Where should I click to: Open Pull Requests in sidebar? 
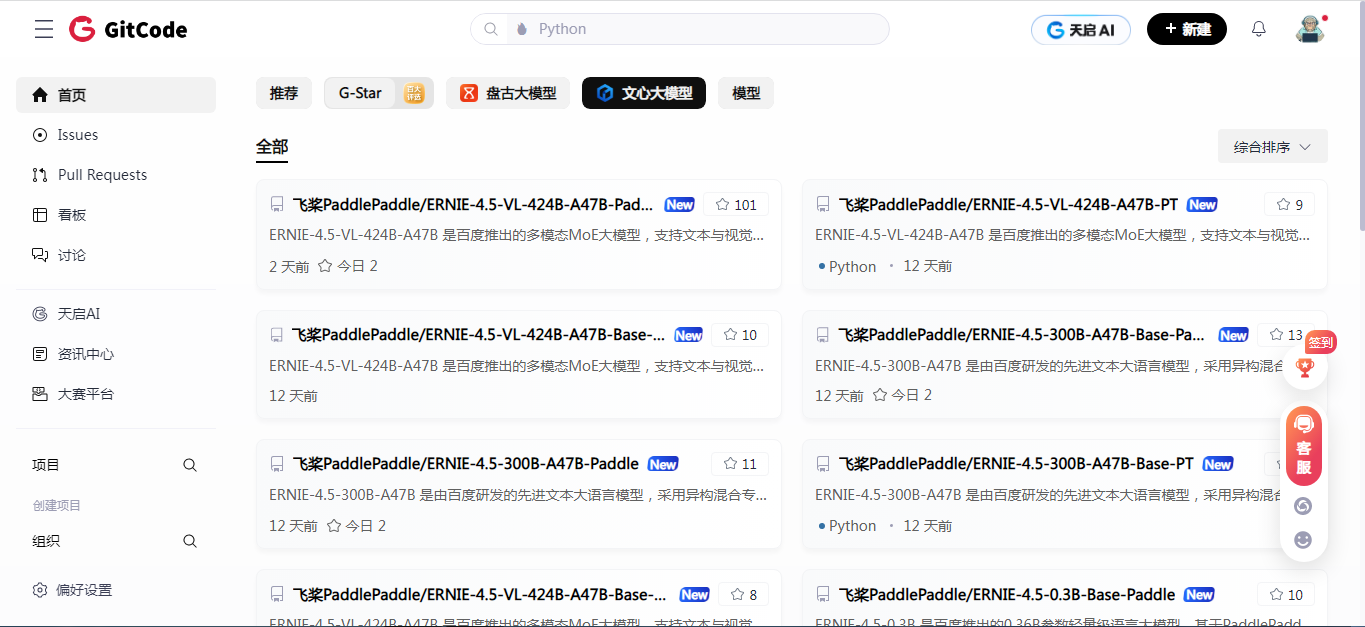pyautogui.click(x=116, y=175)
